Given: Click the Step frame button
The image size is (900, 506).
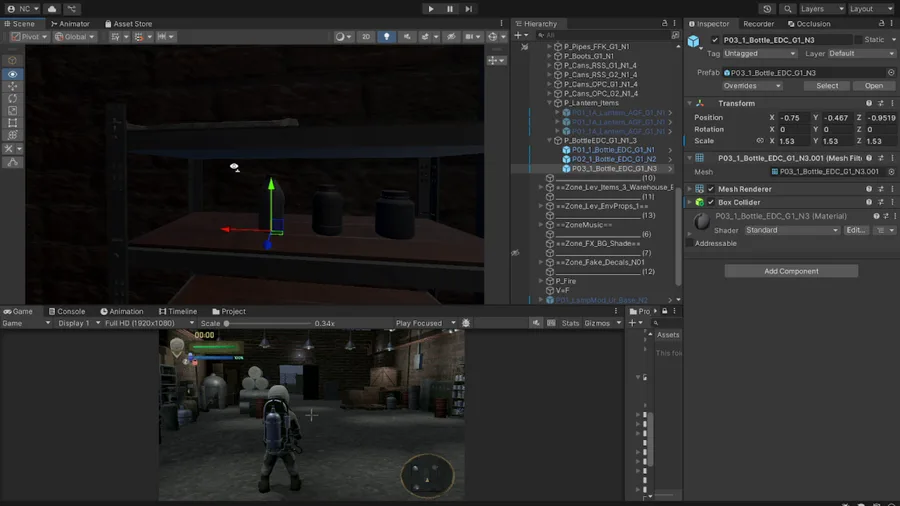Looking at the screenshot, I should (469, 9).
